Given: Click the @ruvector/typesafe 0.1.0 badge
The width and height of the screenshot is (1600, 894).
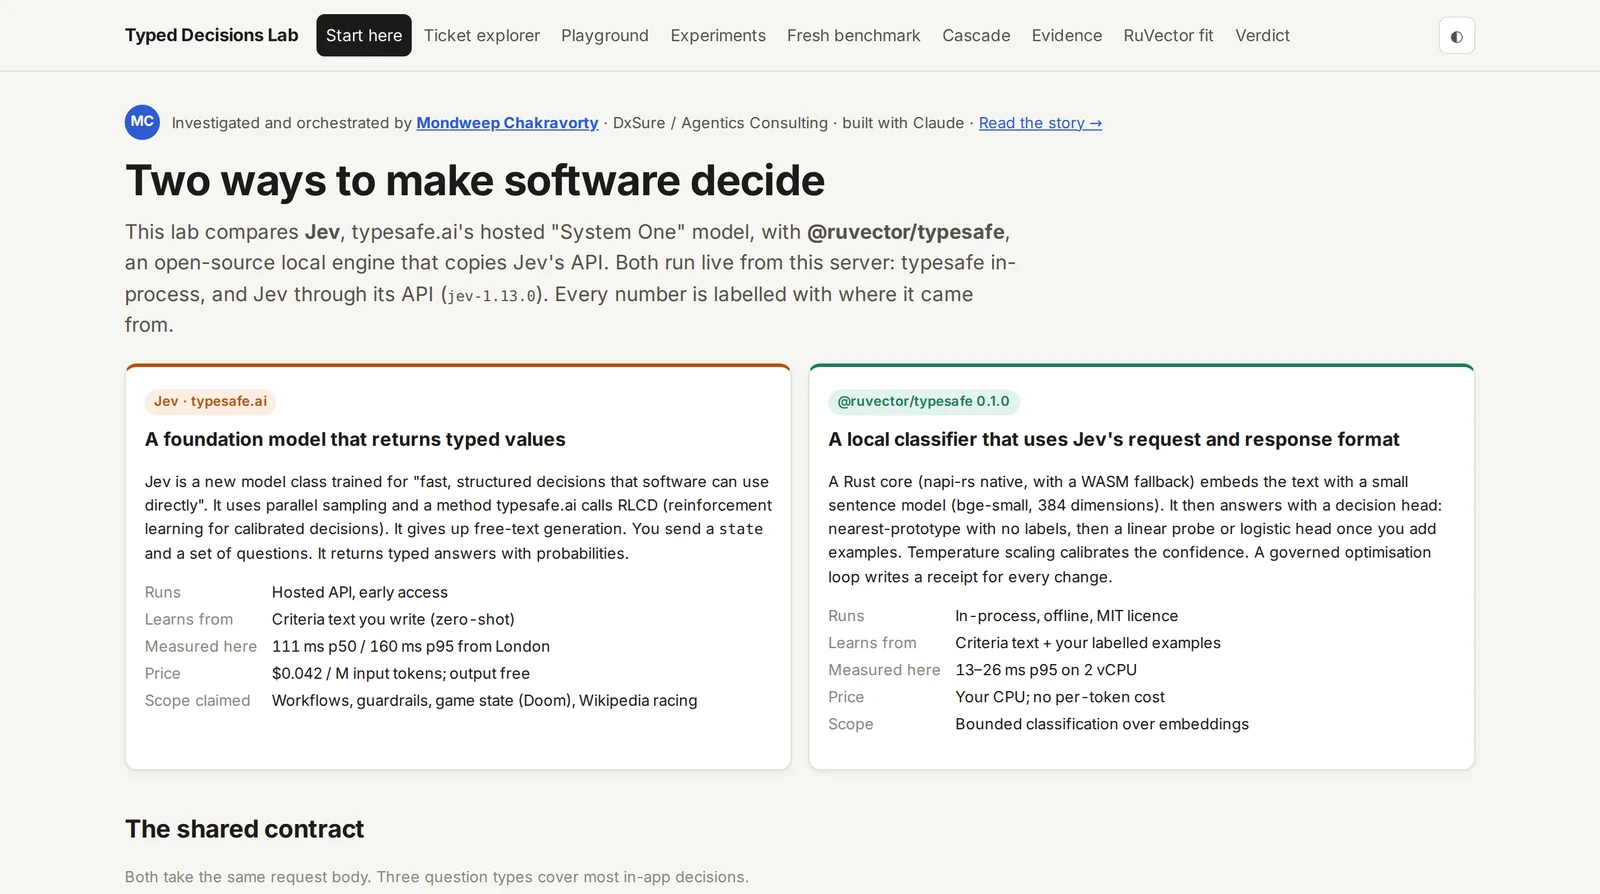Looking at the screenshot, I should pyautogui.click(x=923, y=401).
